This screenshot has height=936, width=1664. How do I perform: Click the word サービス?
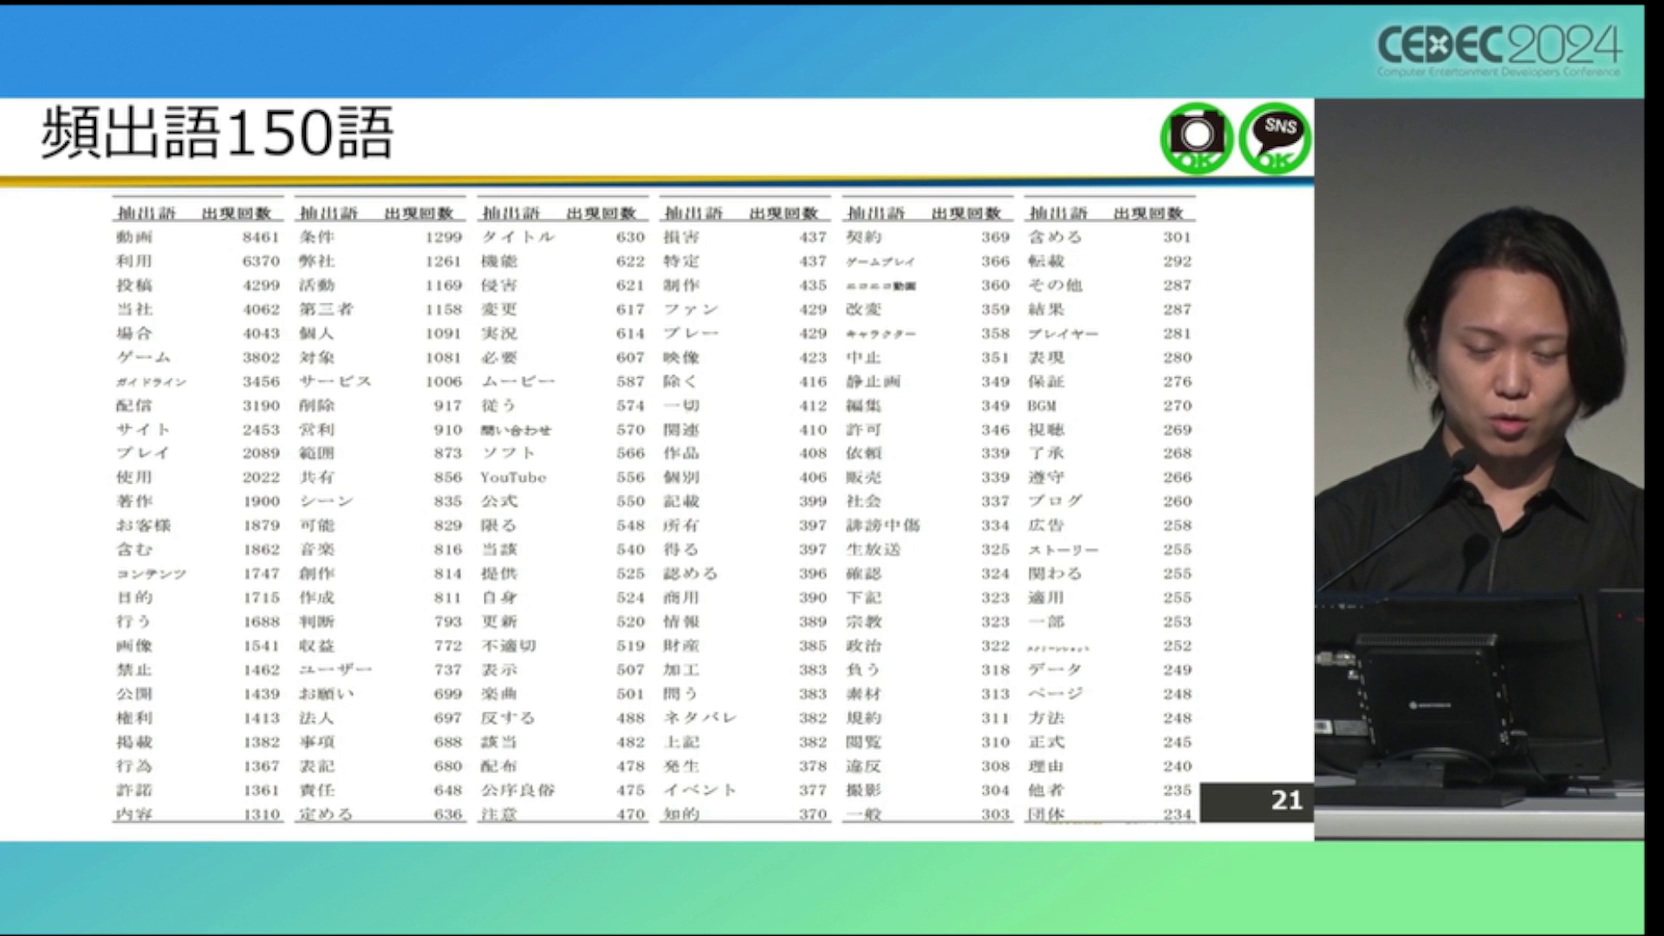(x=335, y=381)
